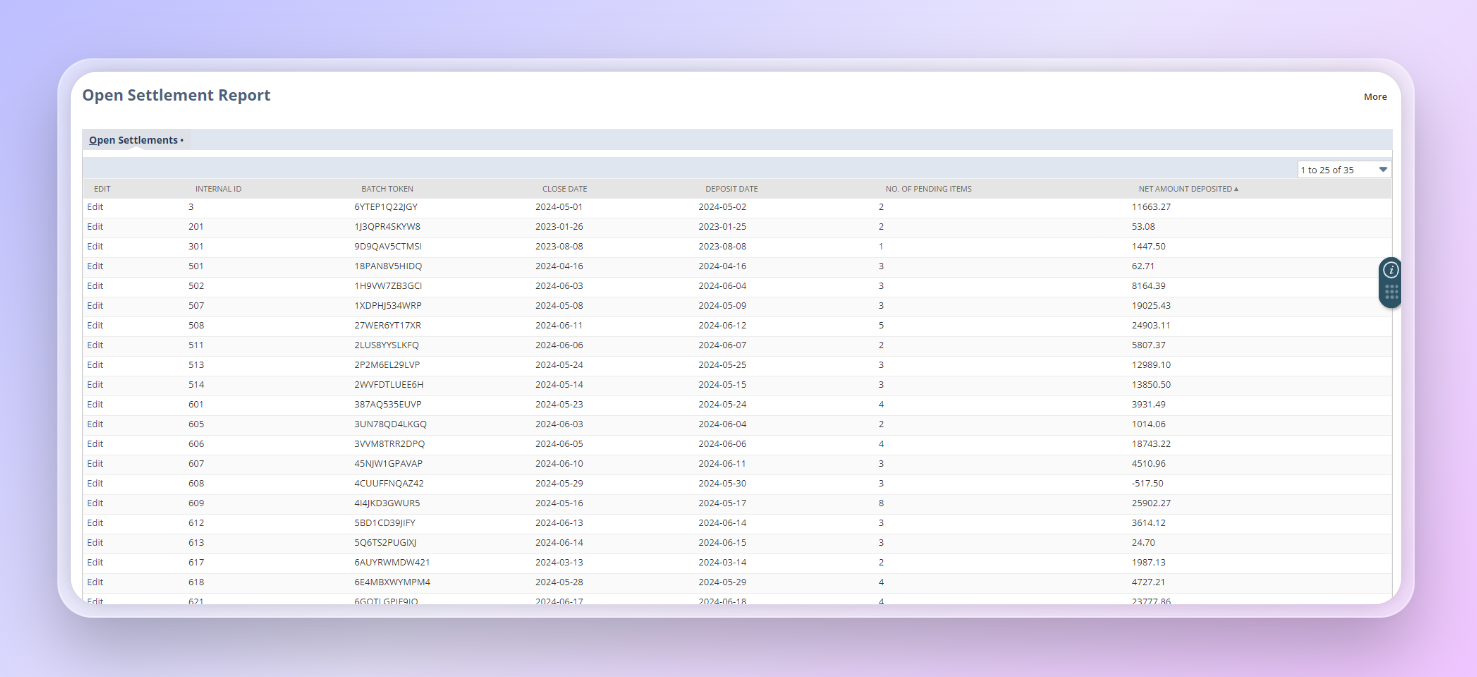Click the info icon on right edge
The image size is (1477, 677).
1390,270
